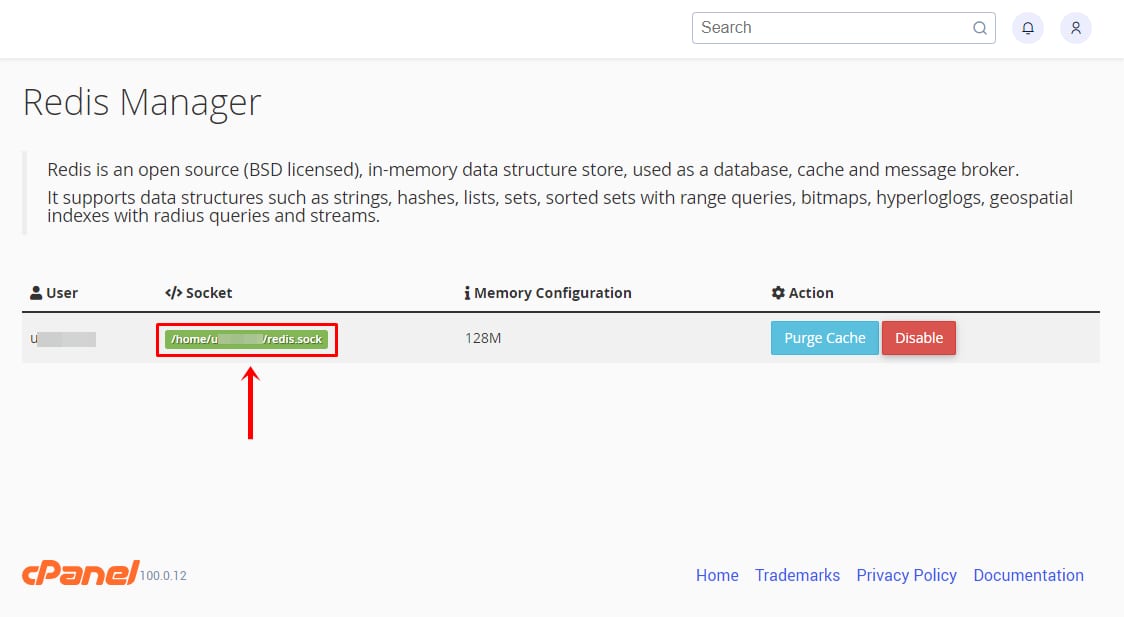Click the Memory Configuration header text

click(553, 293)
